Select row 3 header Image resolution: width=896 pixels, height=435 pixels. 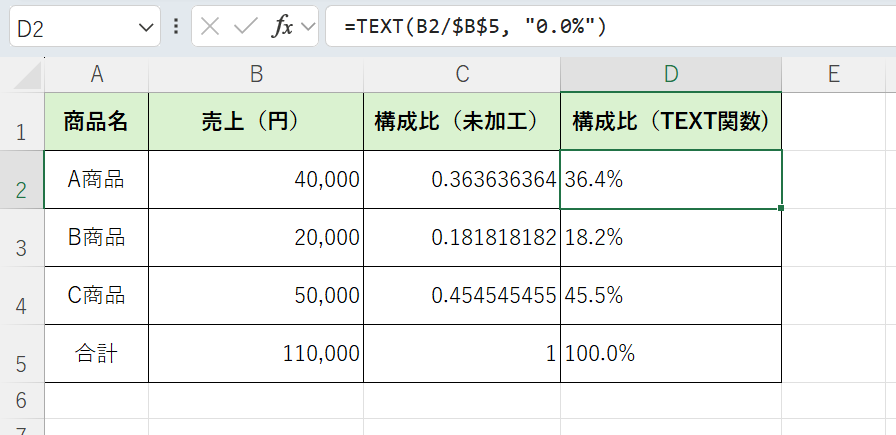[22, 238]
